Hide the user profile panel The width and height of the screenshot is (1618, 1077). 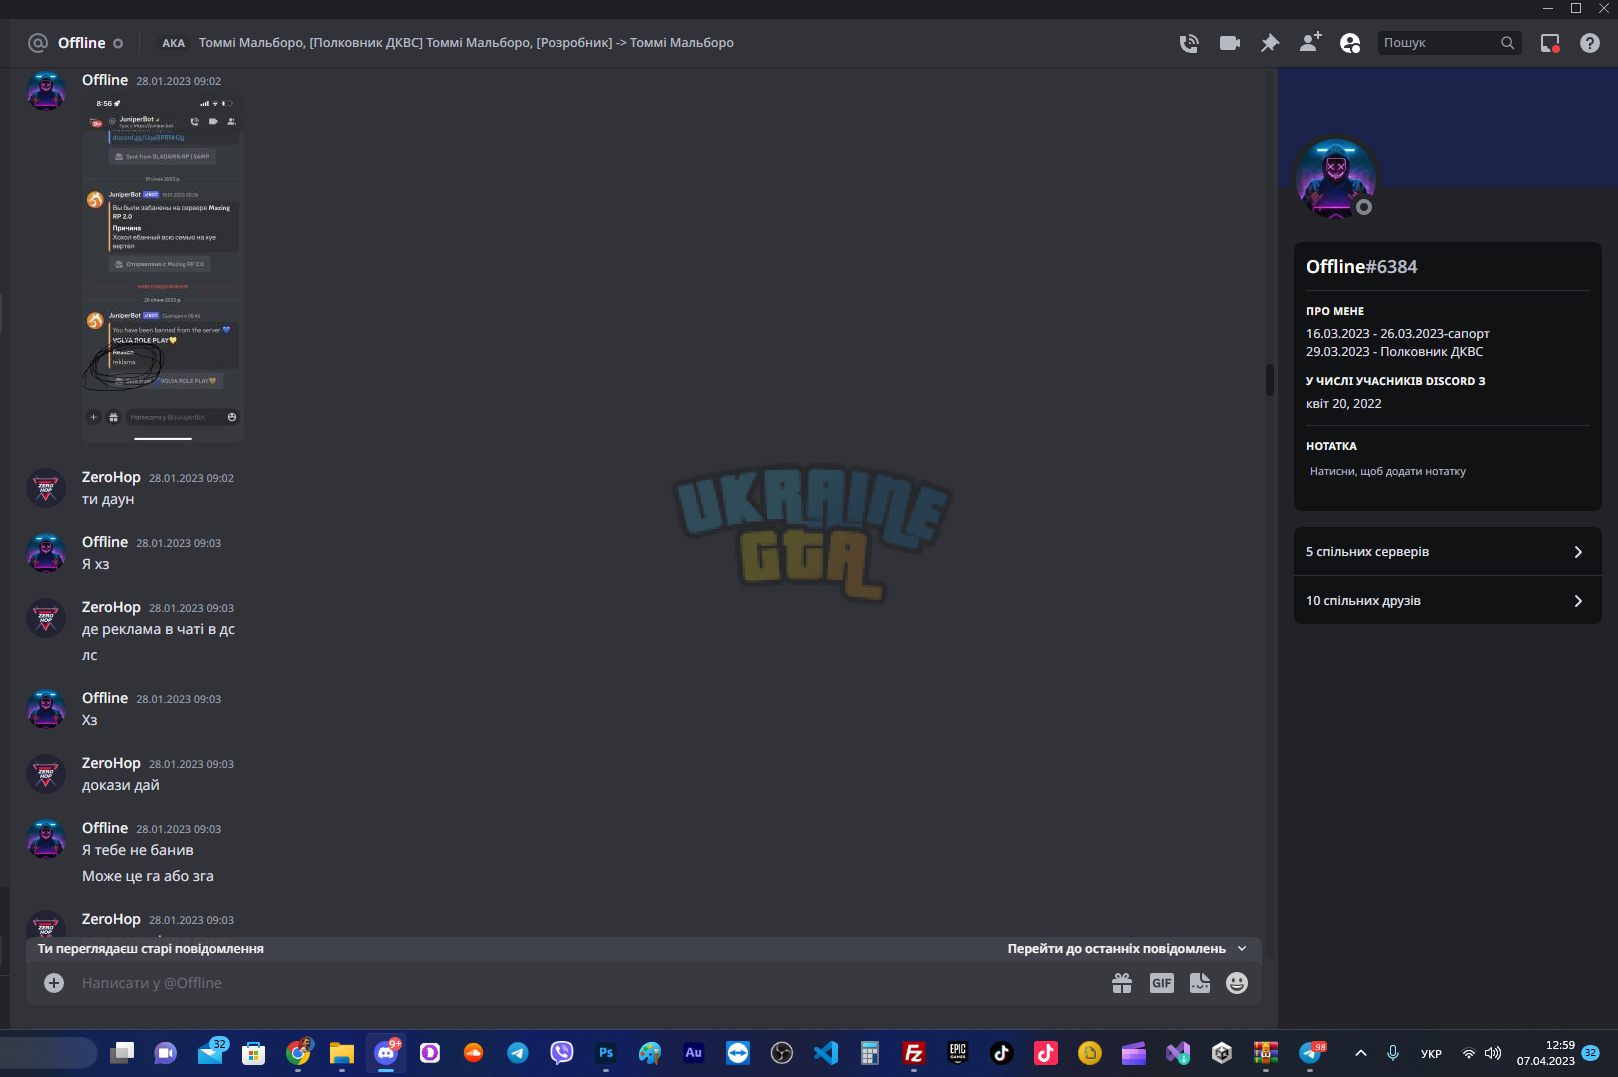[x=1350, y=43]
